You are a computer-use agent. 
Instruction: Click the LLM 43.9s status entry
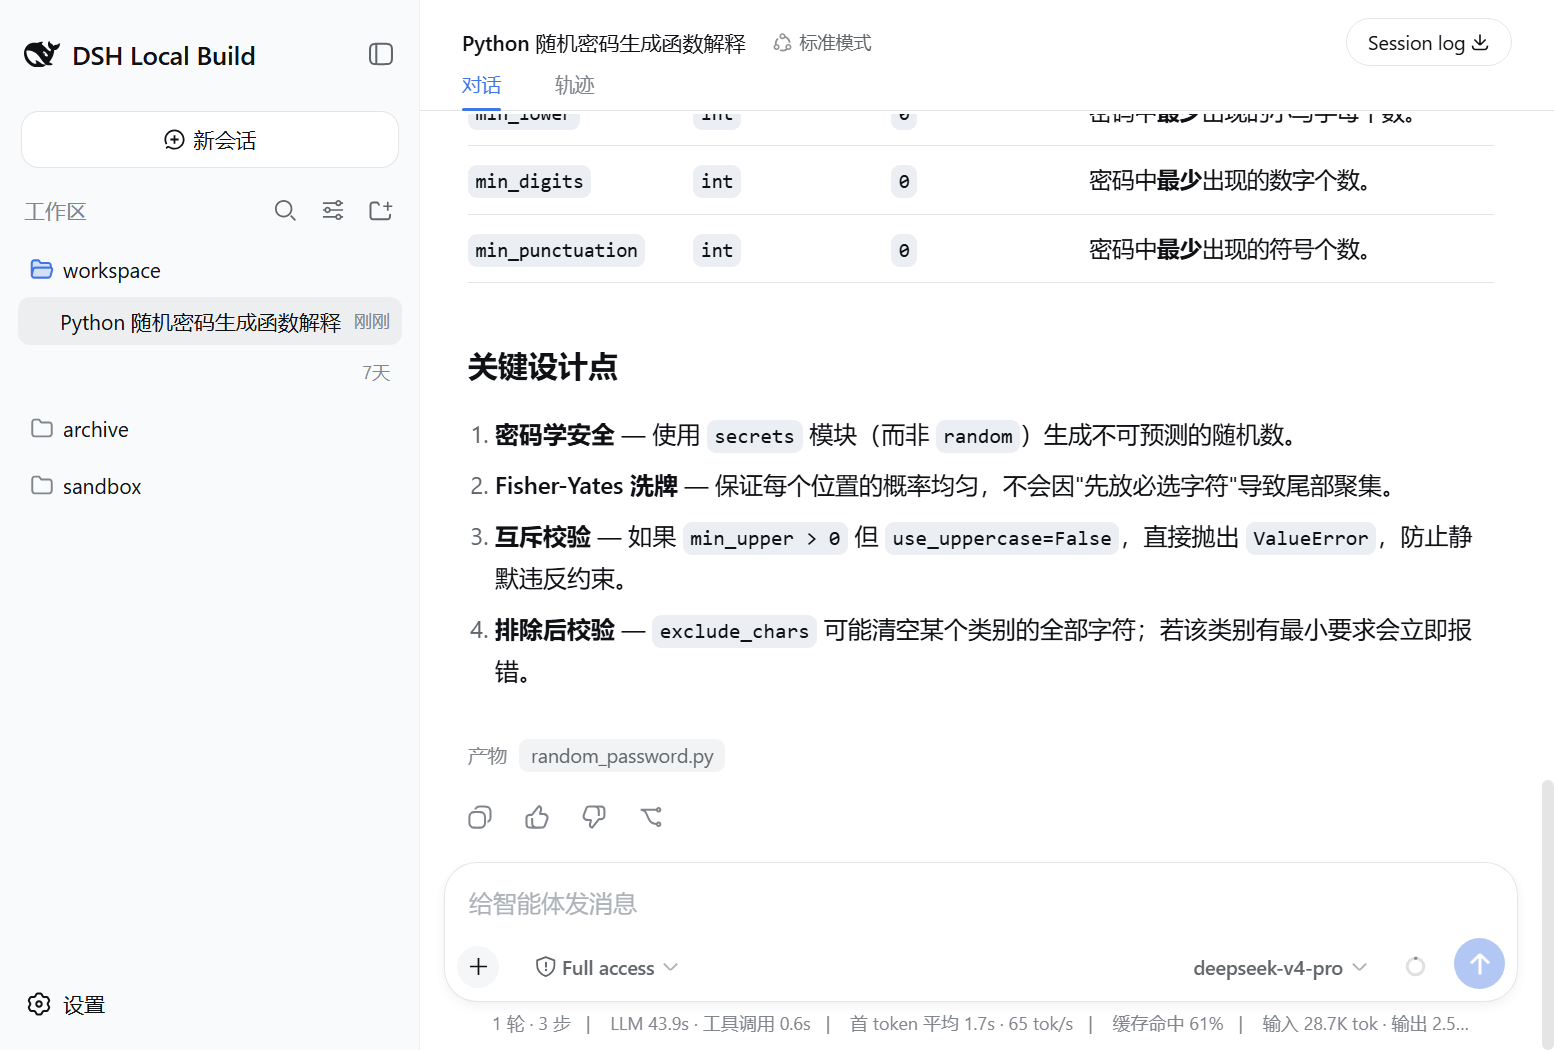click(x=649, y=1023)
